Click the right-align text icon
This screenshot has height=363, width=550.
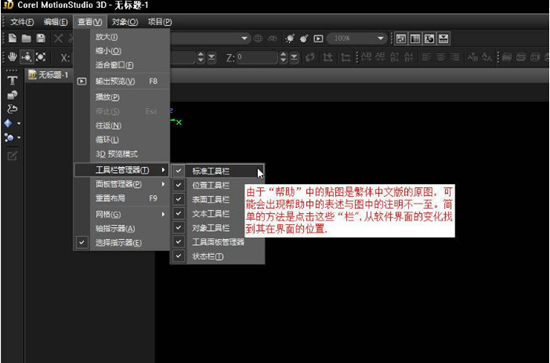point(455,57)
